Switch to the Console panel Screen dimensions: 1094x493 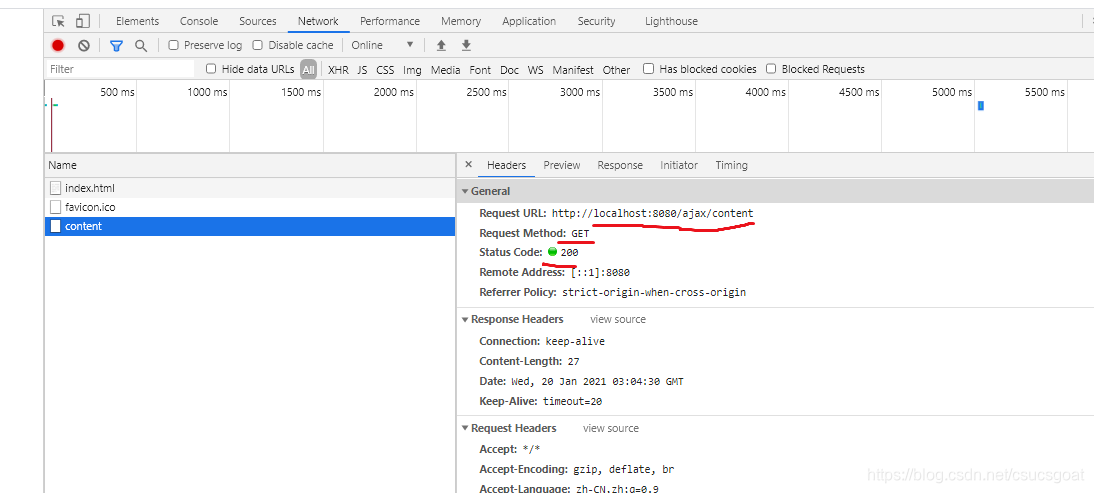(199, 21)
